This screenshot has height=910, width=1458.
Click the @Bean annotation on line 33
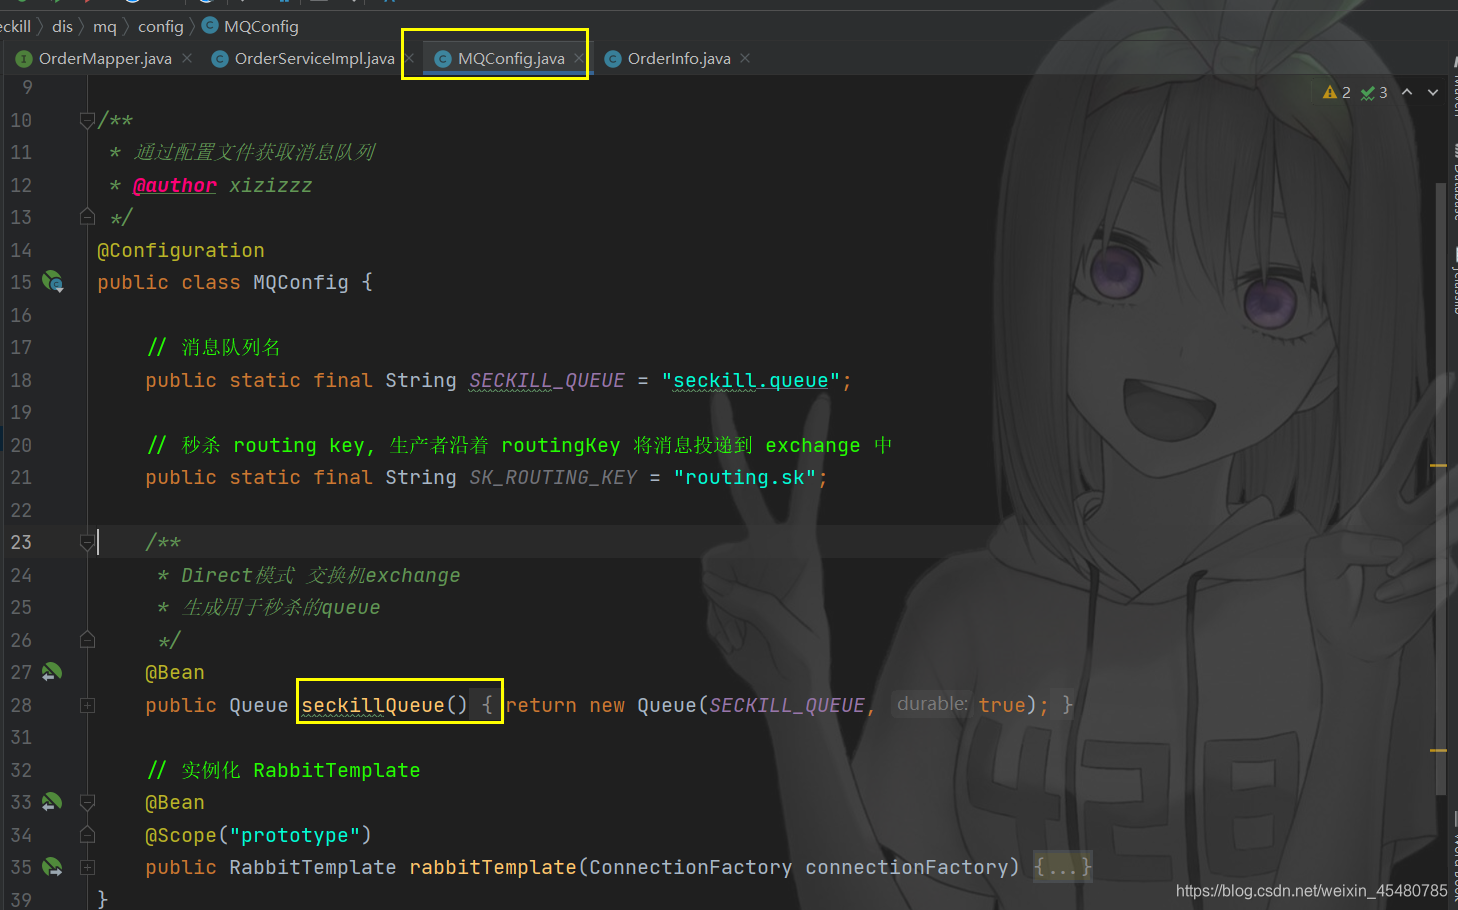coord(175,802)
